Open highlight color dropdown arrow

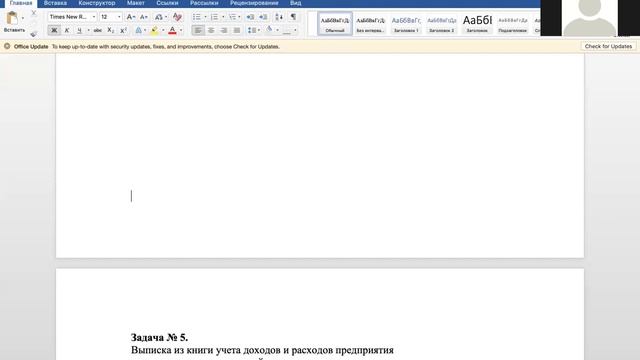tap(163, 30)
